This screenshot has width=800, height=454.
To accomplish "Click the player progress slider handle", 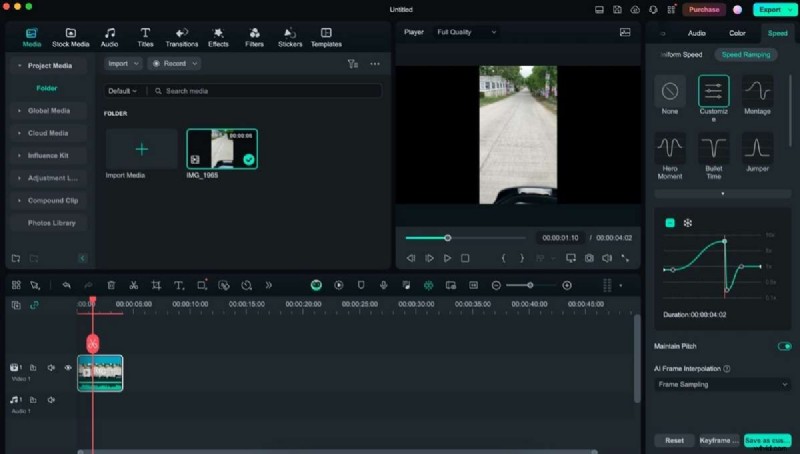I will point(447,238).
